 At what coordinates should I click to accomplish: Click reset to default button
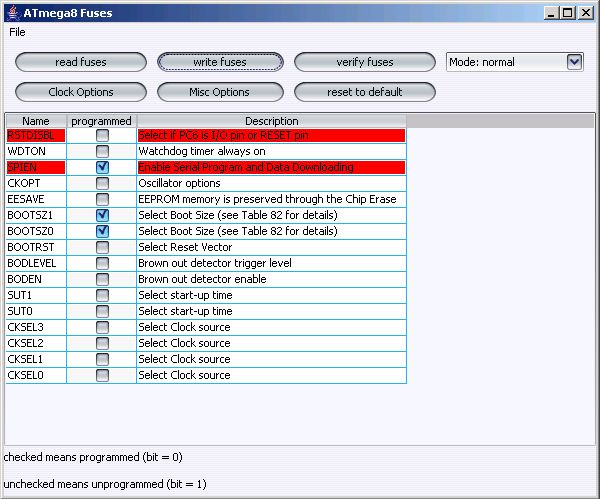coord(365,92)
